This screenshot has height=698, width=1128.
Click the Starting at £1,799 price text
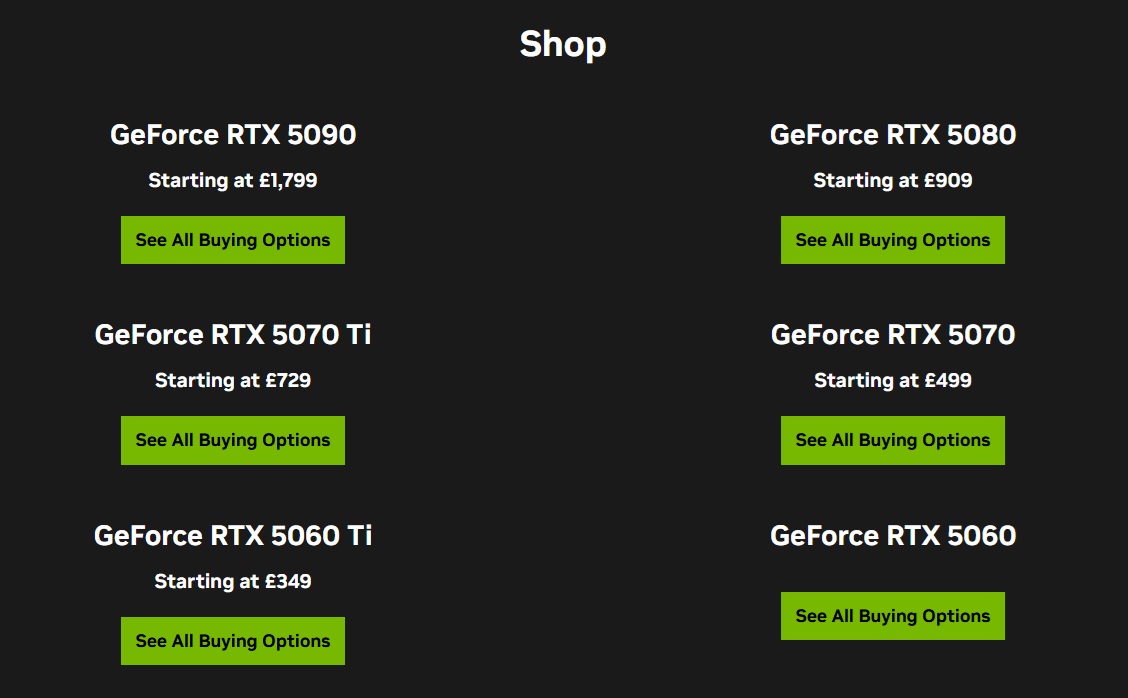tap(232, 181)
